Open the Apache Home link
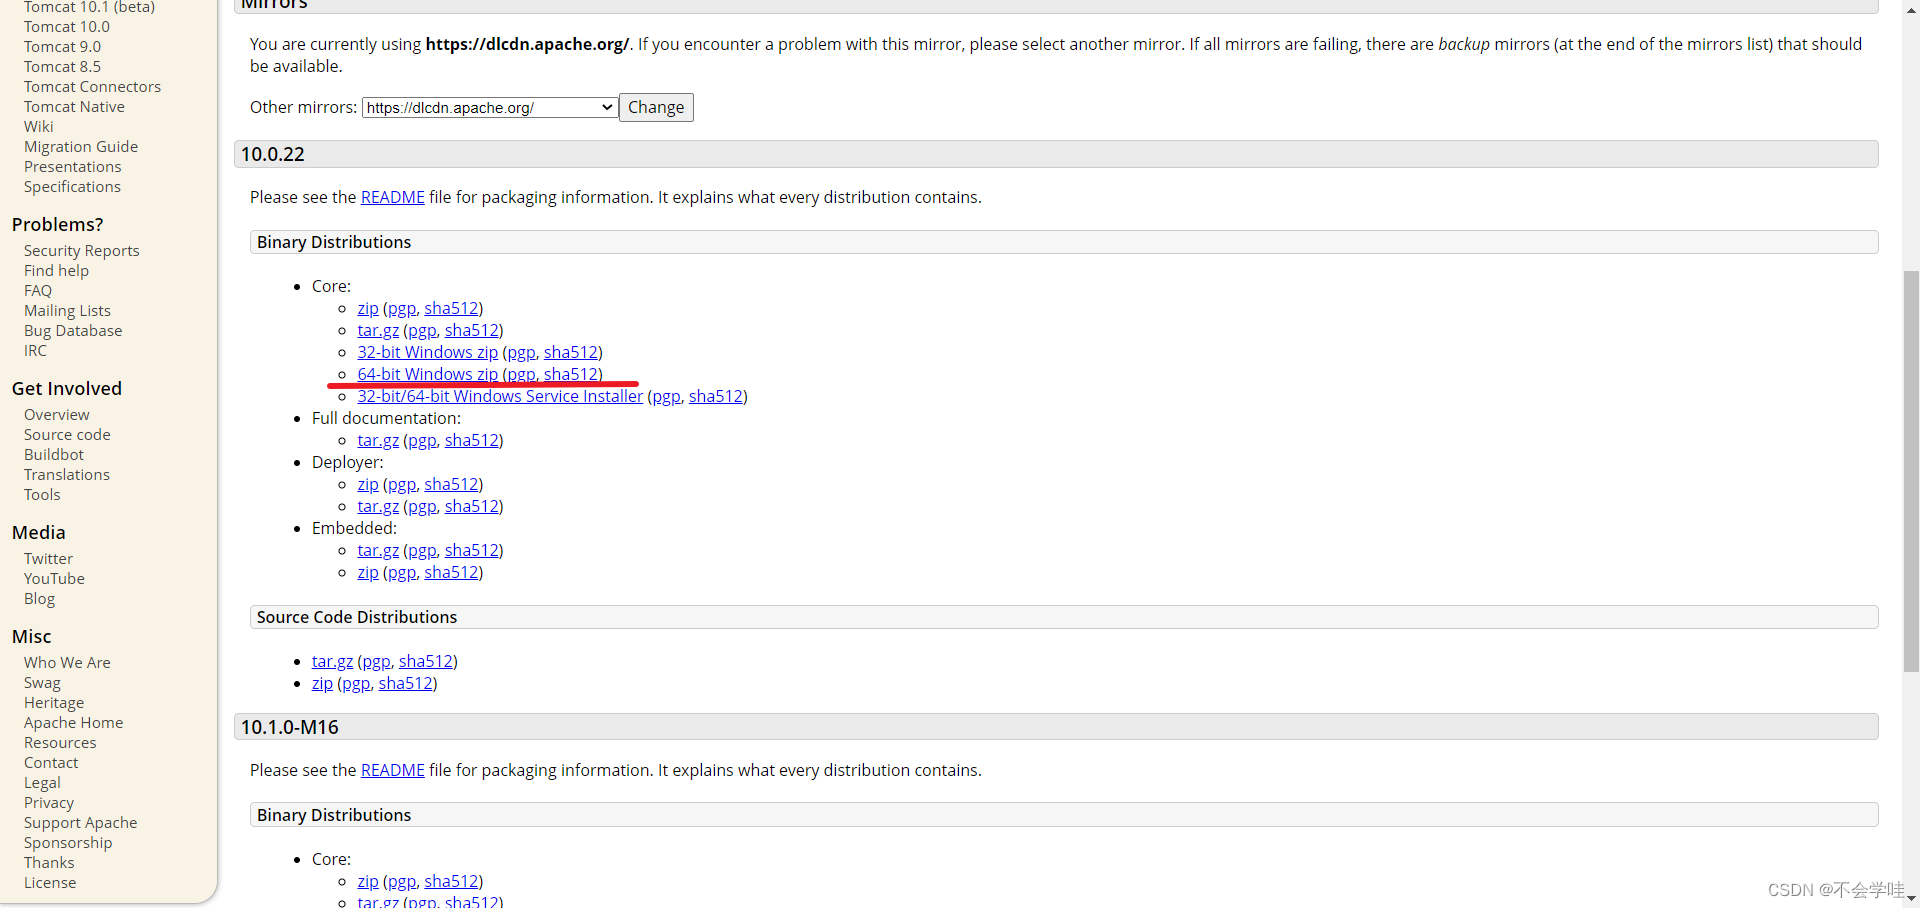This screenshot has width=1920, height=908. tap(74, 723)
